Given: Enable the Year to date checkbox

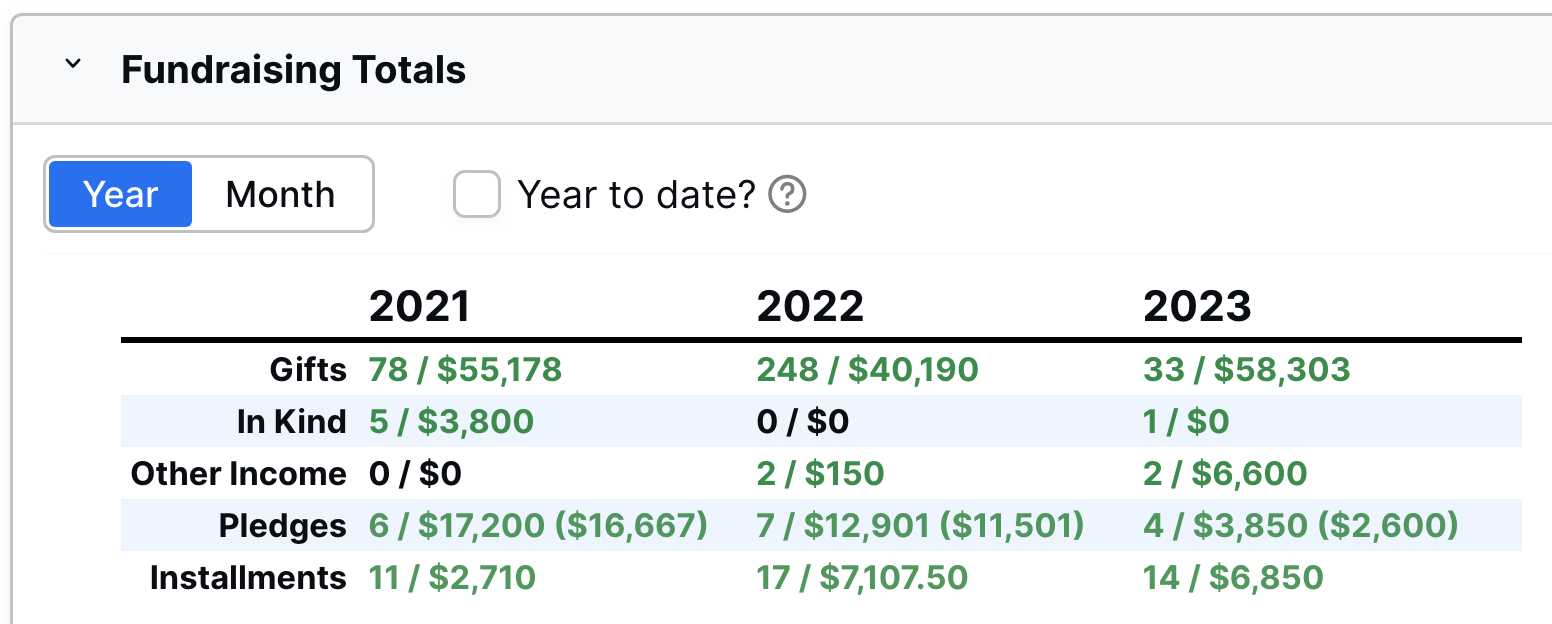Looking at the screenshot, I should [477, 194].
